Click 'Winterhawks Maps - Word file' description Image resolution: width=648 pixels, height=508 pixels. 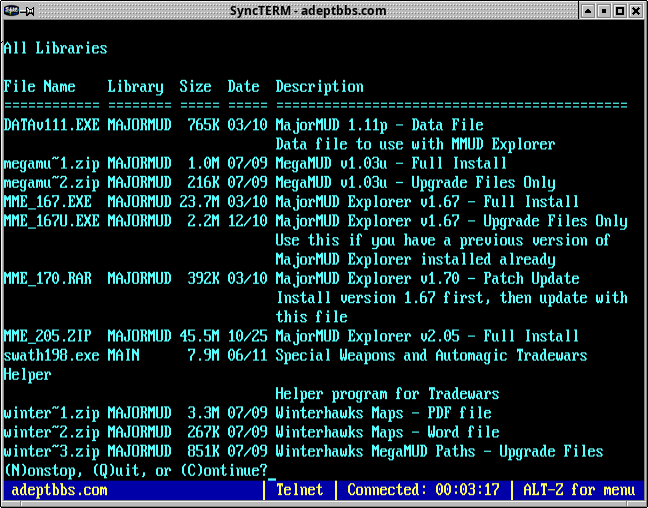pyautogui.click(x=387, y=432)
